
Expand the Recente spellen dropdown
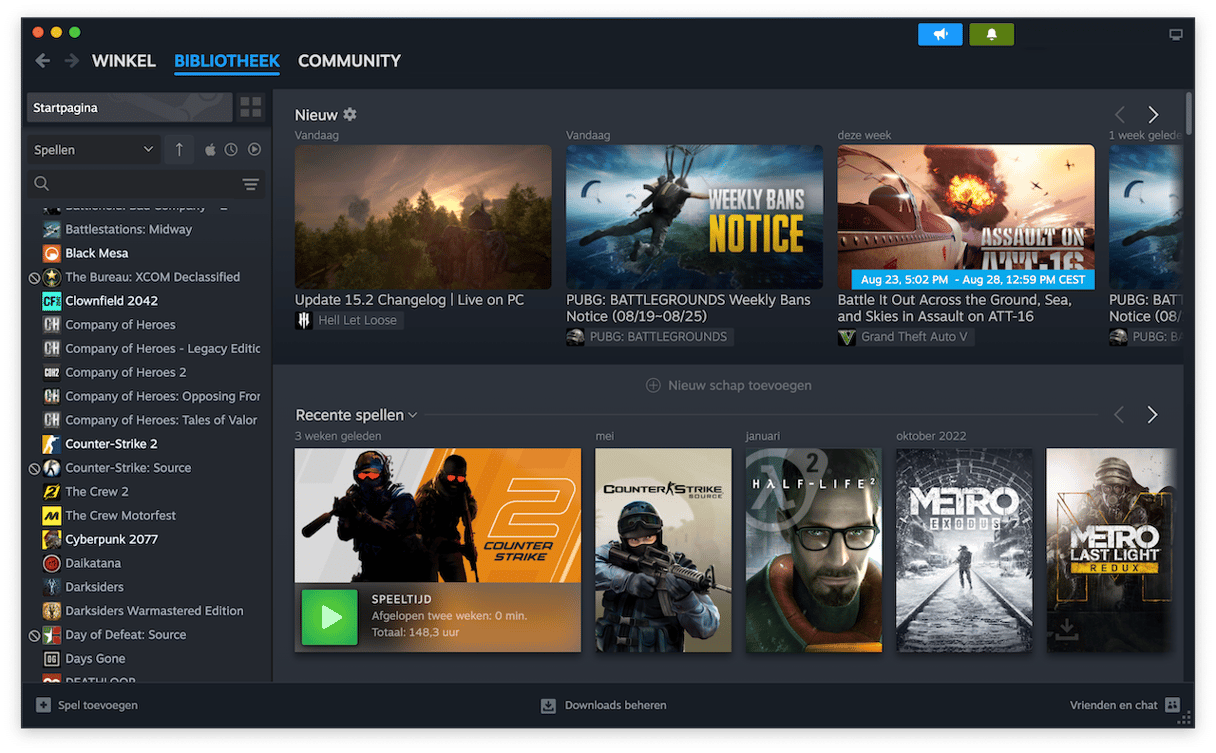click(x=412, y=415)
